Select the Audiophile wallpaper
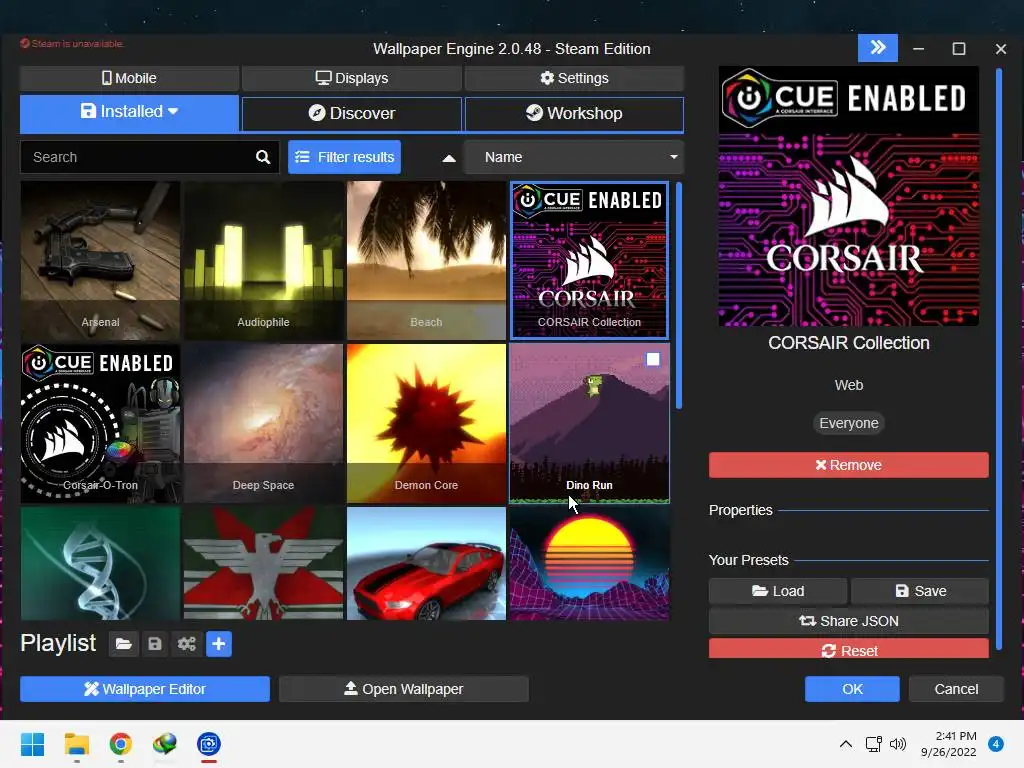 click(x=263, y=261)
